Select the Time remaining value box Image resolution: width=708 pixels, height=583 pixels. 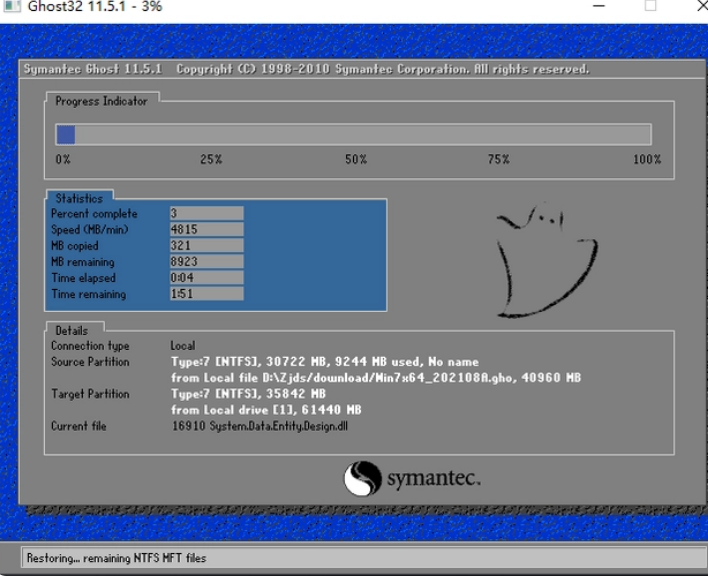(206, 294)
